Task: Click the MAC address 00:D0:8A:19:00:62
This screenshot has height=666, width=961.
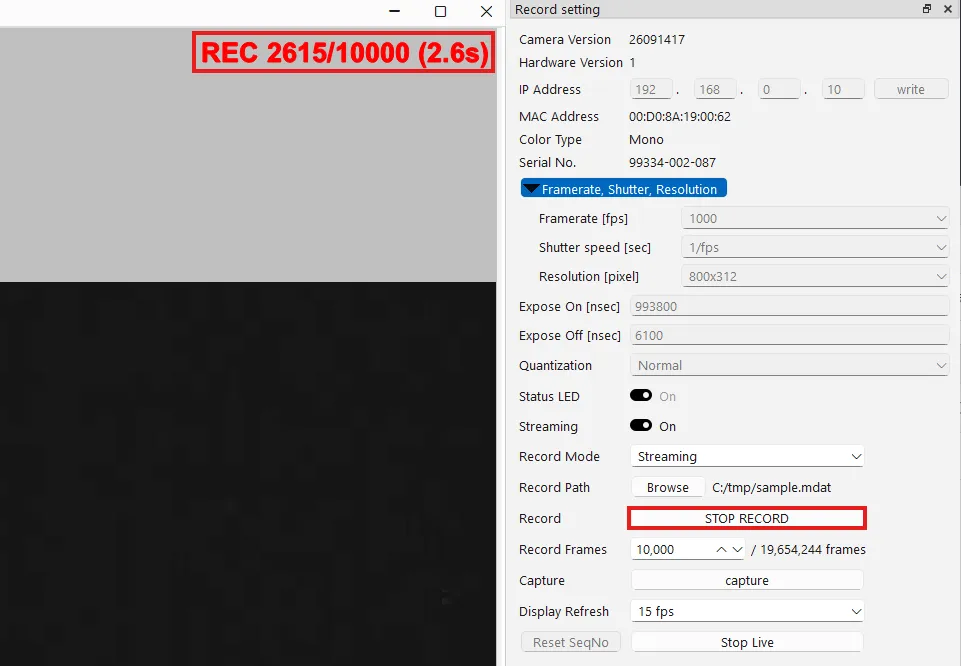Action: (x=680, y=116)
